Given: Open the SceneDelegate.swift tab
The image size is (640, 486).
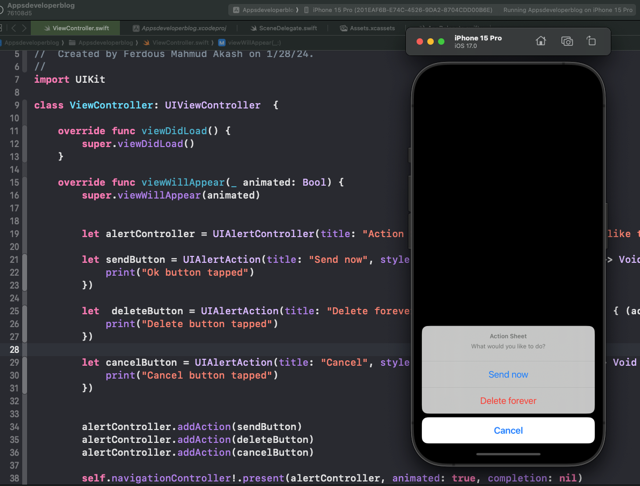Looking at the screenshot, I should point(284,28).
